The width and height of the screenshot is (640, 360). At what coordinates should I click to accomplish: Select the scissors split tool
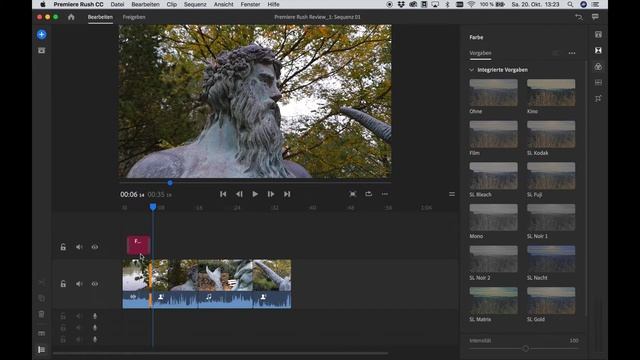tap(42, 282)
